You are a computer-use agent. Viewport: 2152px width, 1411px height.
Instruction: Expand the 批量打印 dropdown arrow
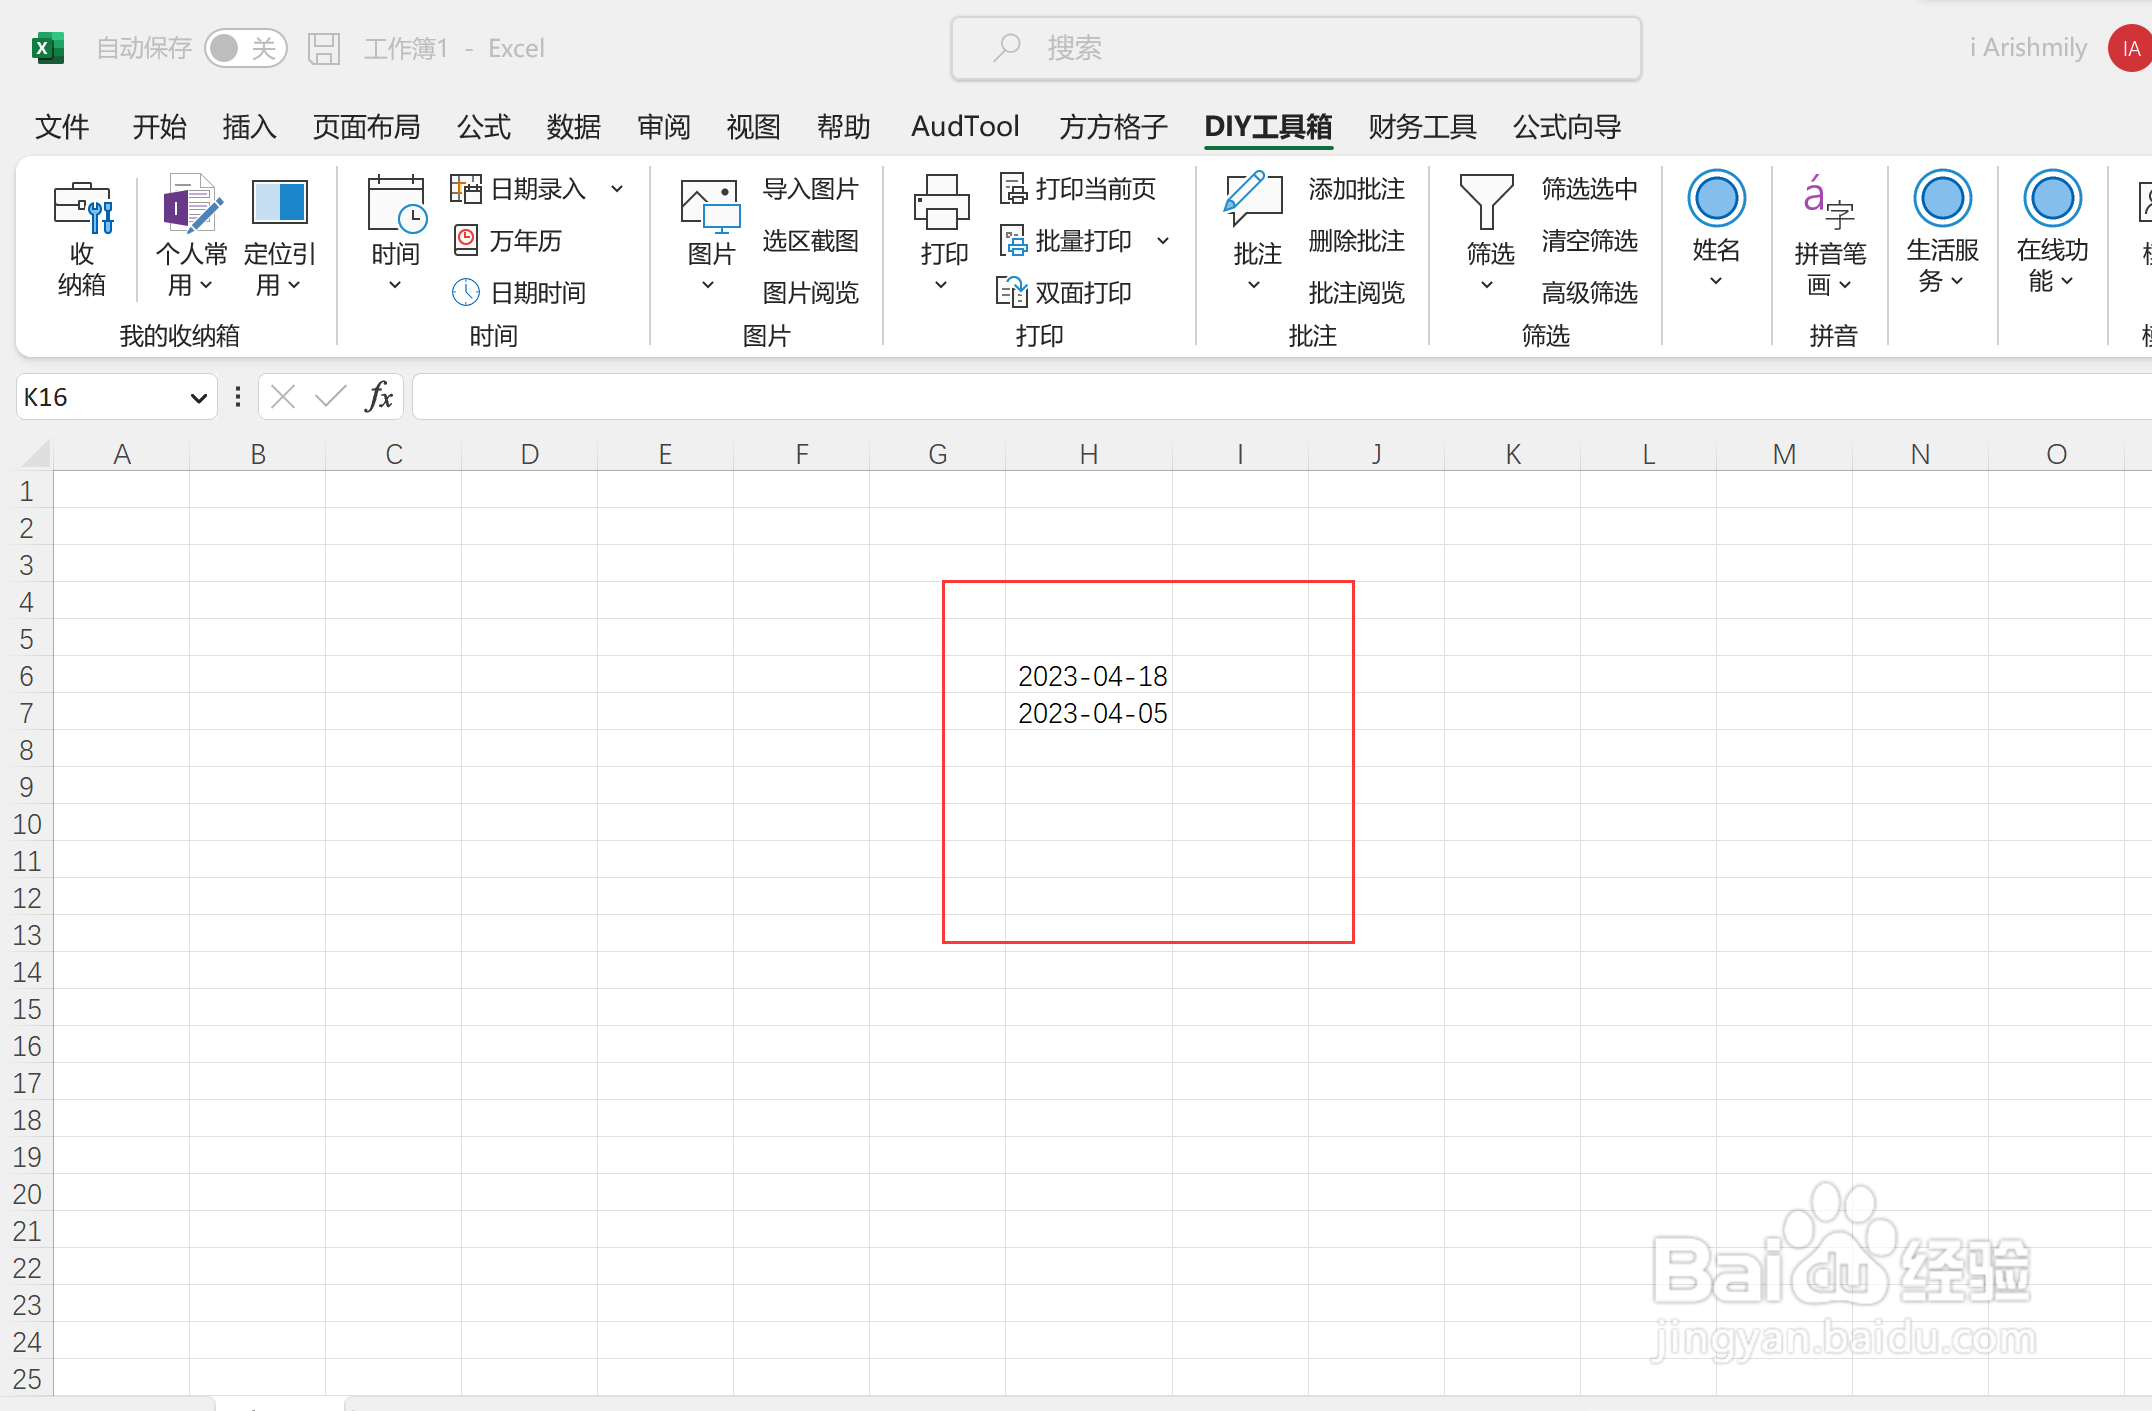click(x=1163, y=240)
